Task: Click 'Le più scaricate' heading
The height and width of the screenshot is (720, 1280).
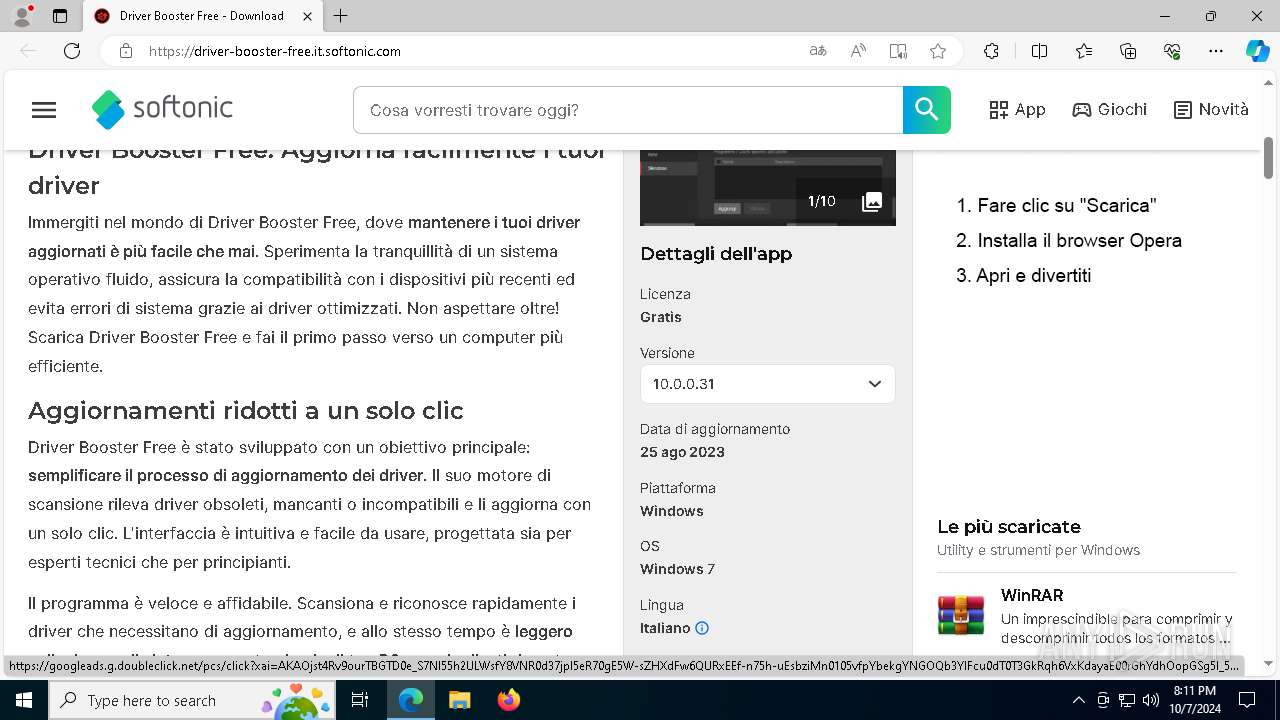Action: coord(1009,526)
